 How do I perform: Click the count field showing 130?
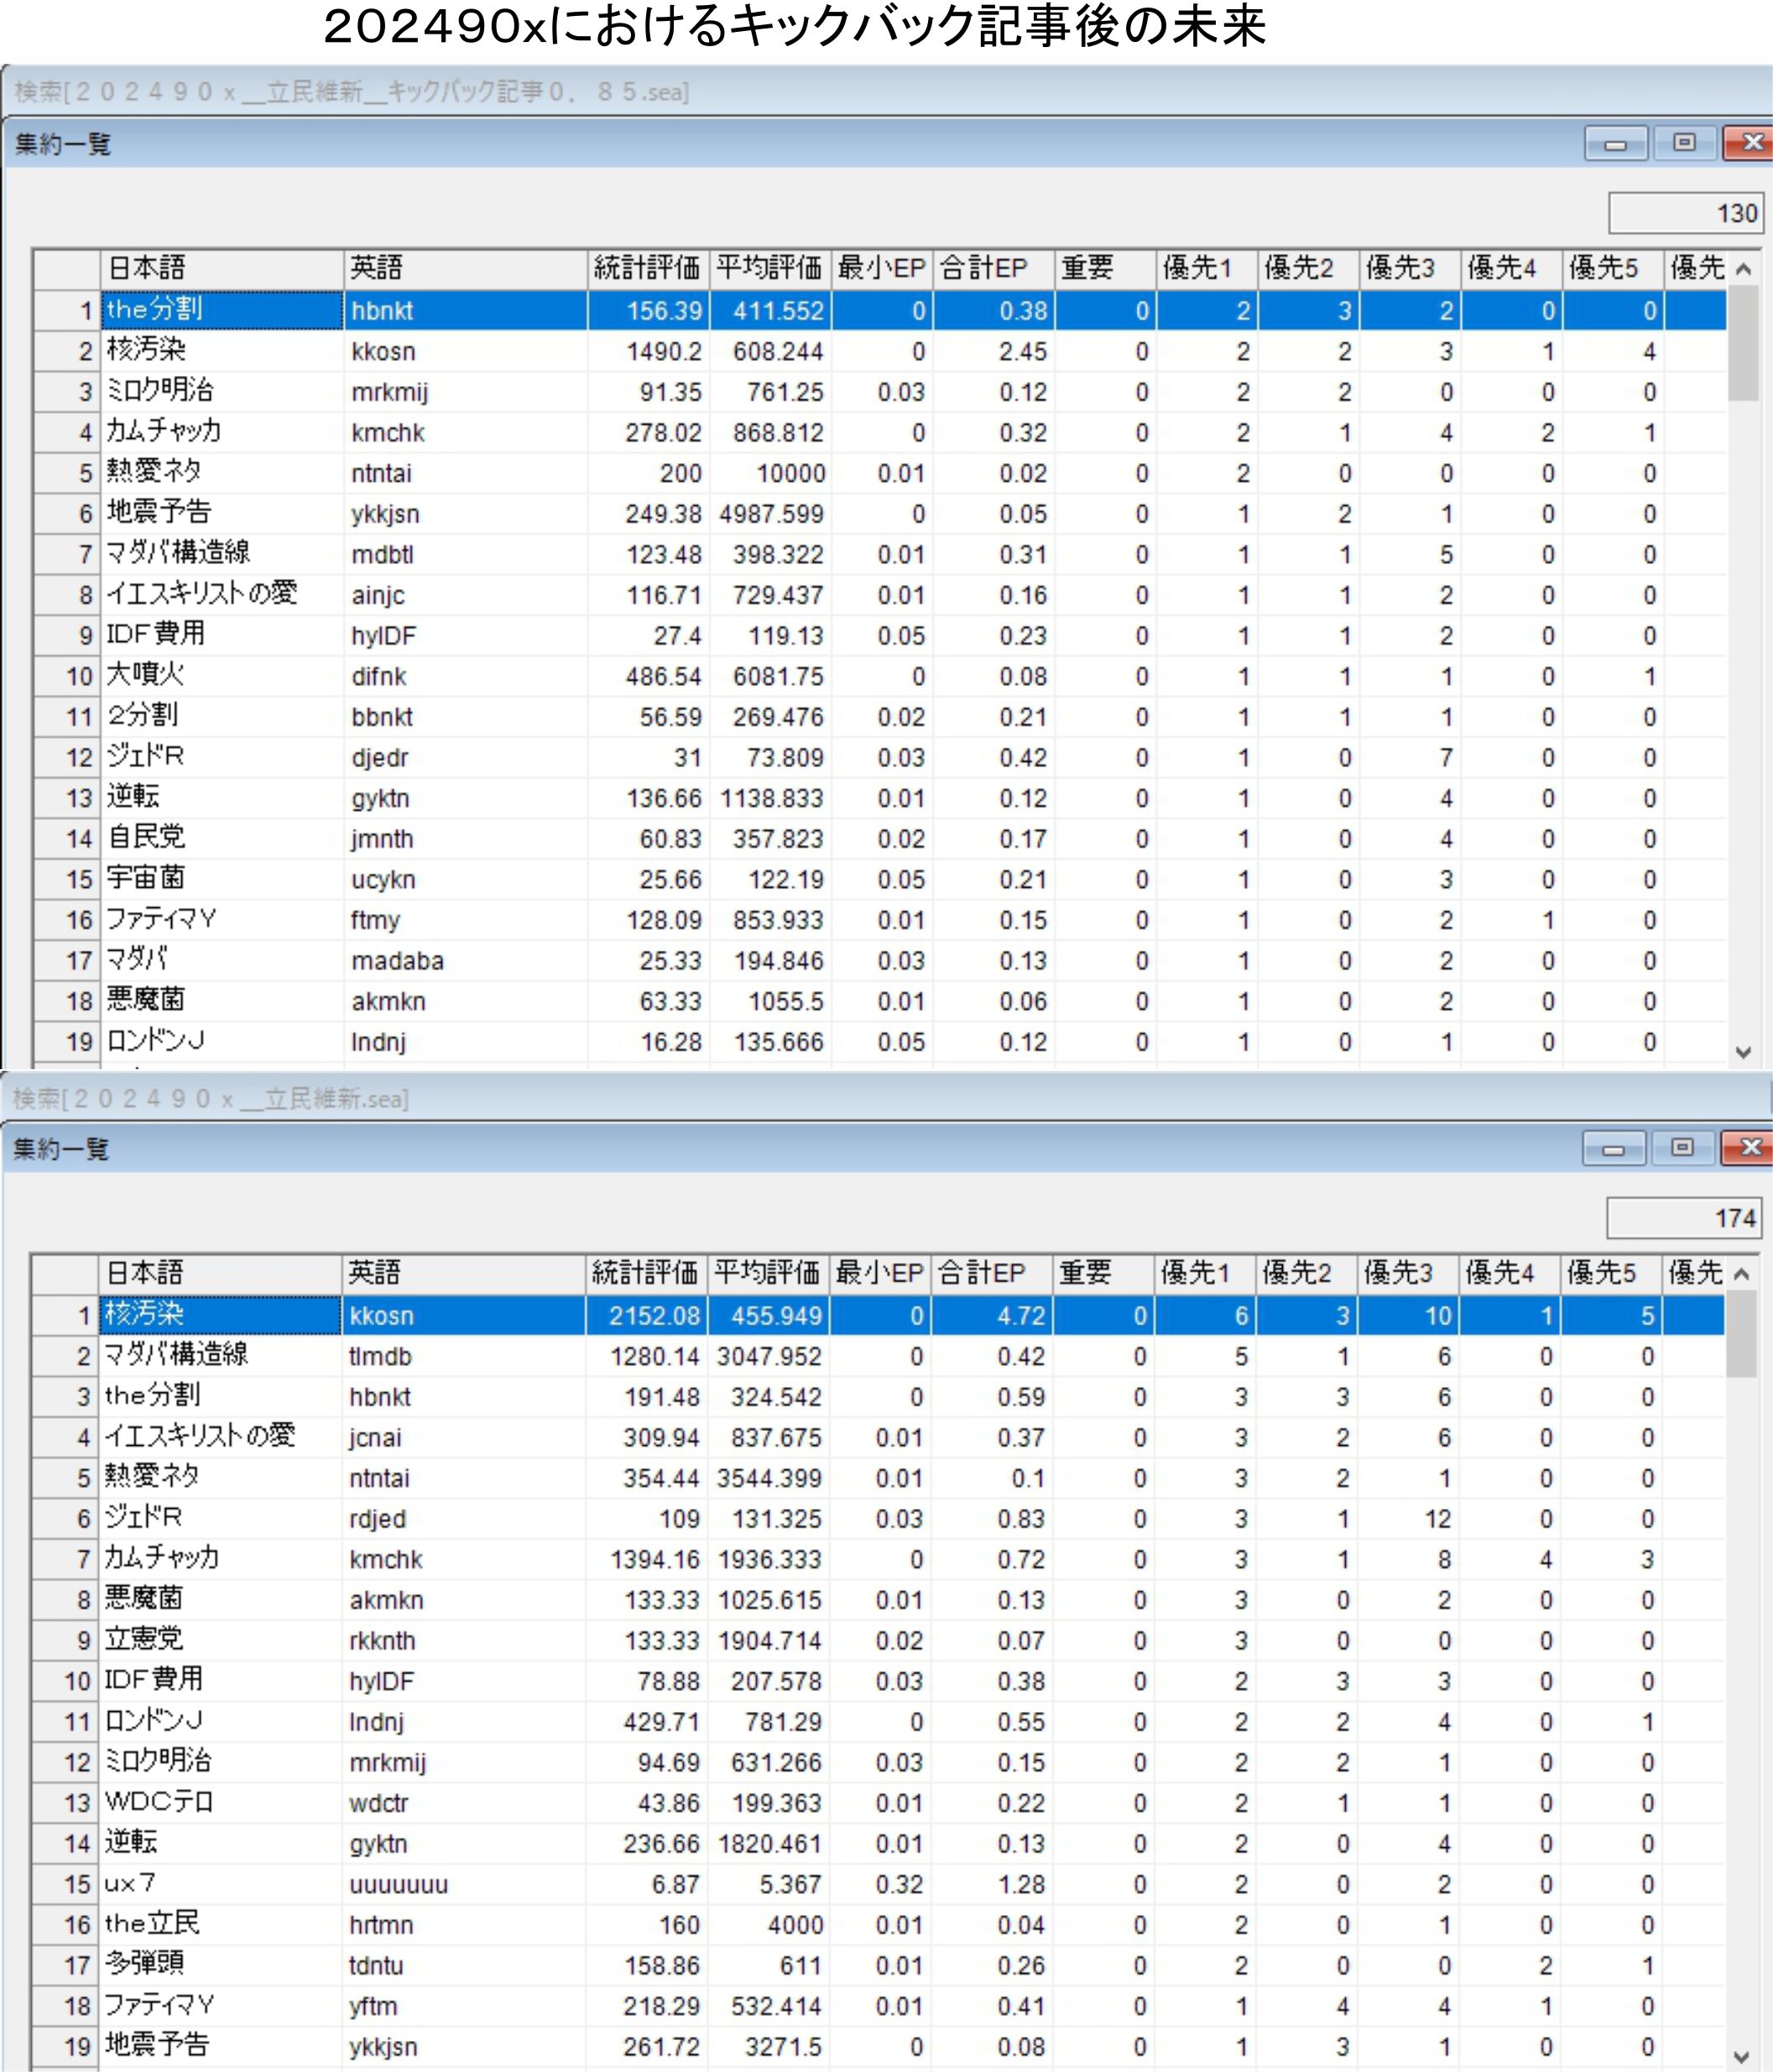pyautogui.click(x=1685, y=213)
